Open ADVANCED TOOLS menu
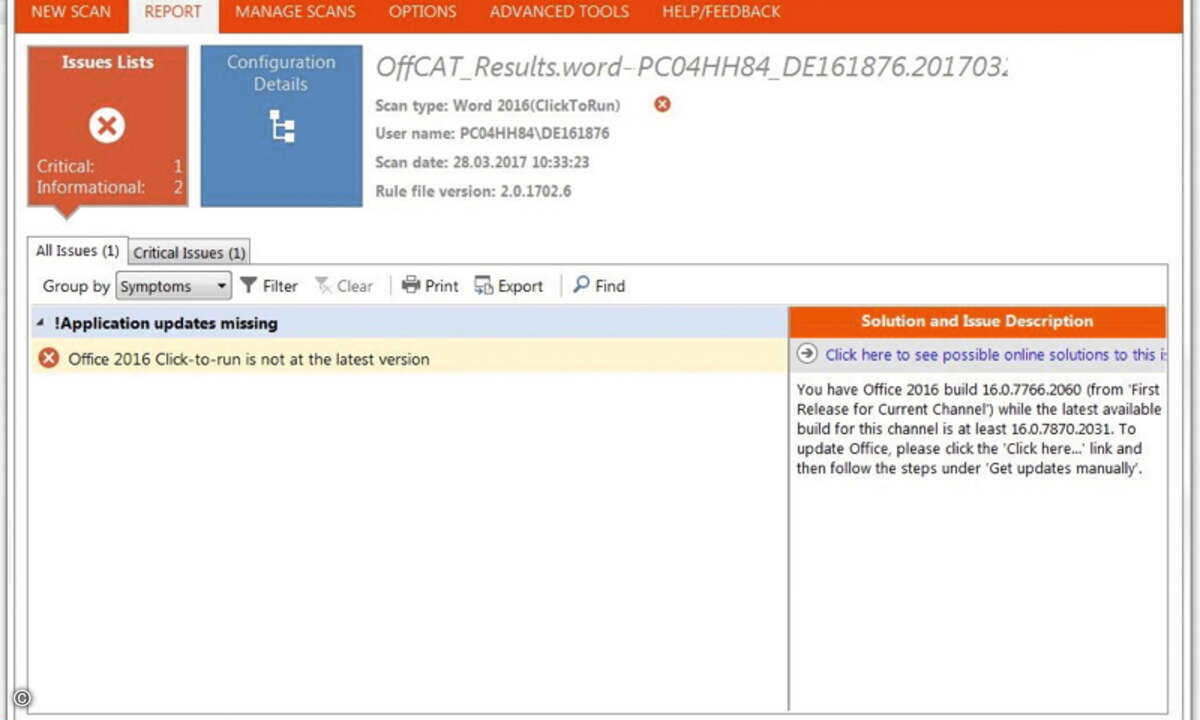1200x720 pixels. pos(559,12)
